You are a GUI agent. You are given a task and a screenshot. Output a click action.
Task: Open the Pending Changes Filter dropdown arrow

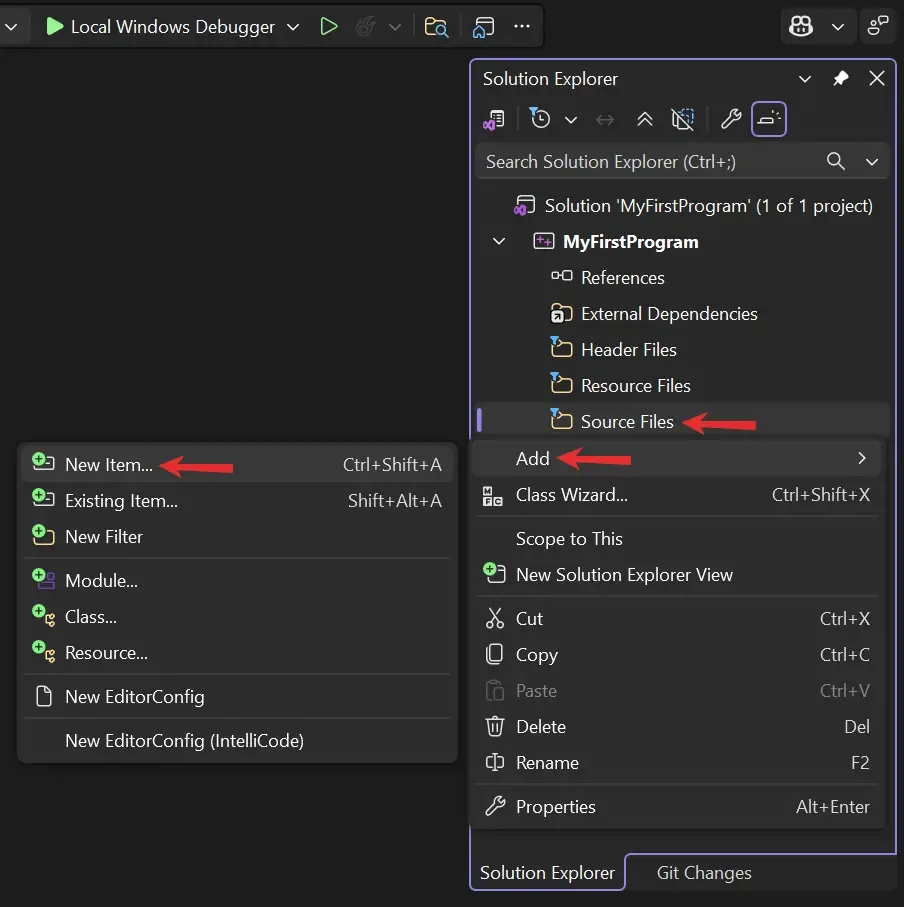[x=571, y=120]
